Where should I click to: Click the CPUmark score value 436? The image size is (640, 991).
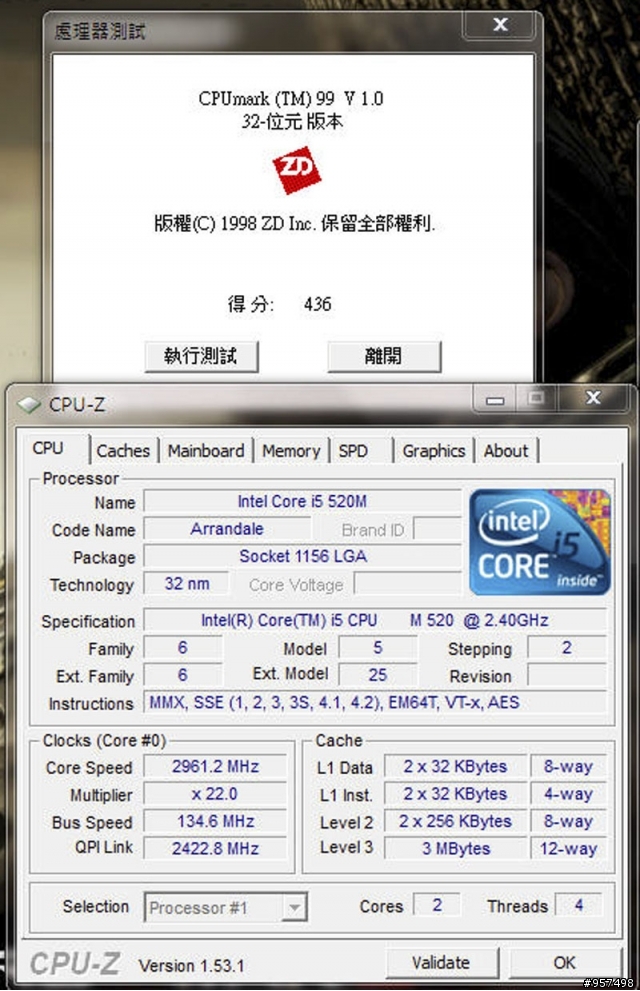click(x=317, y=304)
